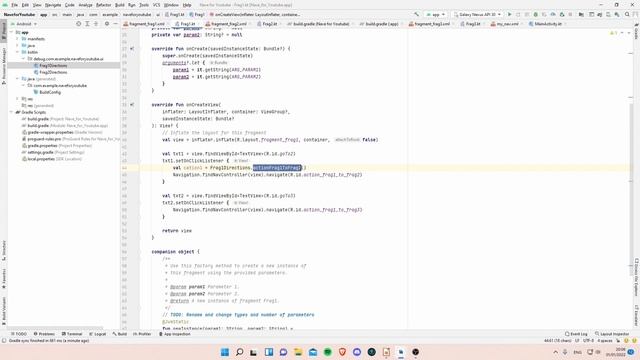This screenshot has height=360, width=640.
Task: Click the NaveforYoutube breadcrumb in navigation bar
Action: 20,14
